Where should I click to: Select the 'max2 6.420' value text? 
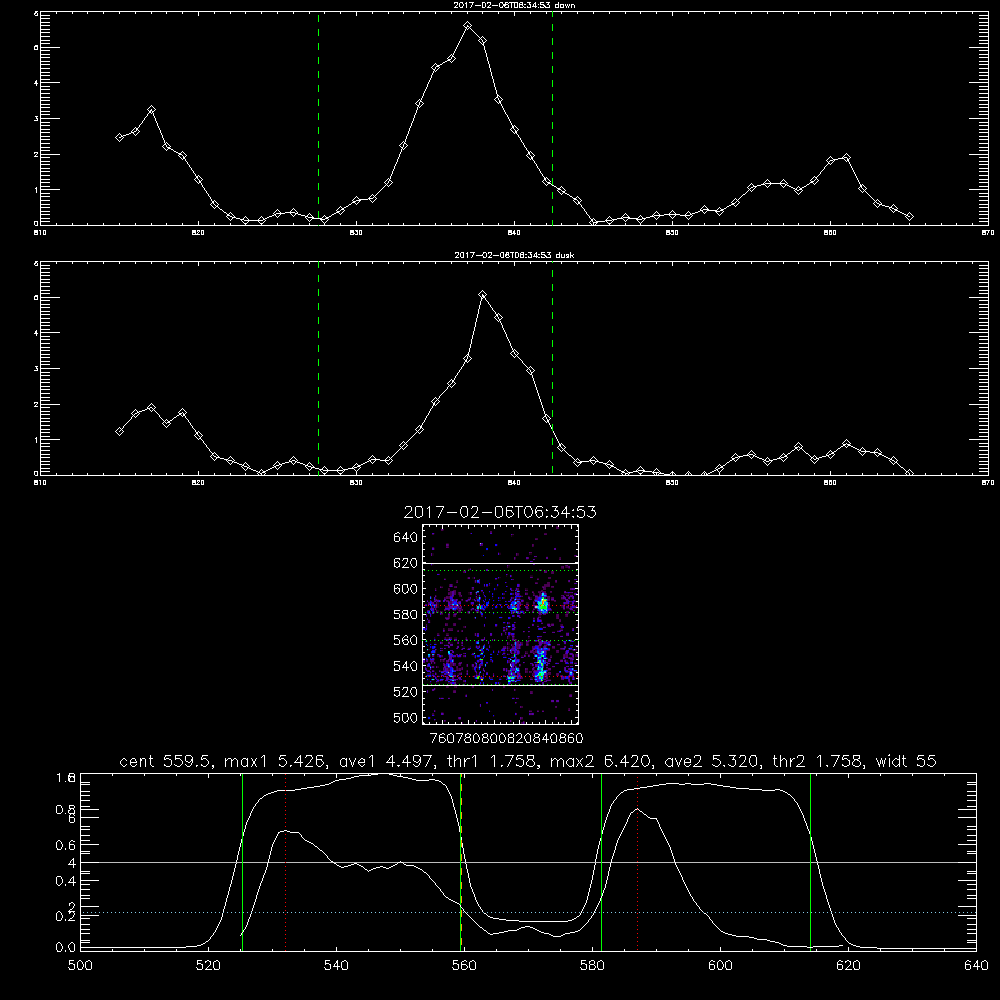(600, 761)
